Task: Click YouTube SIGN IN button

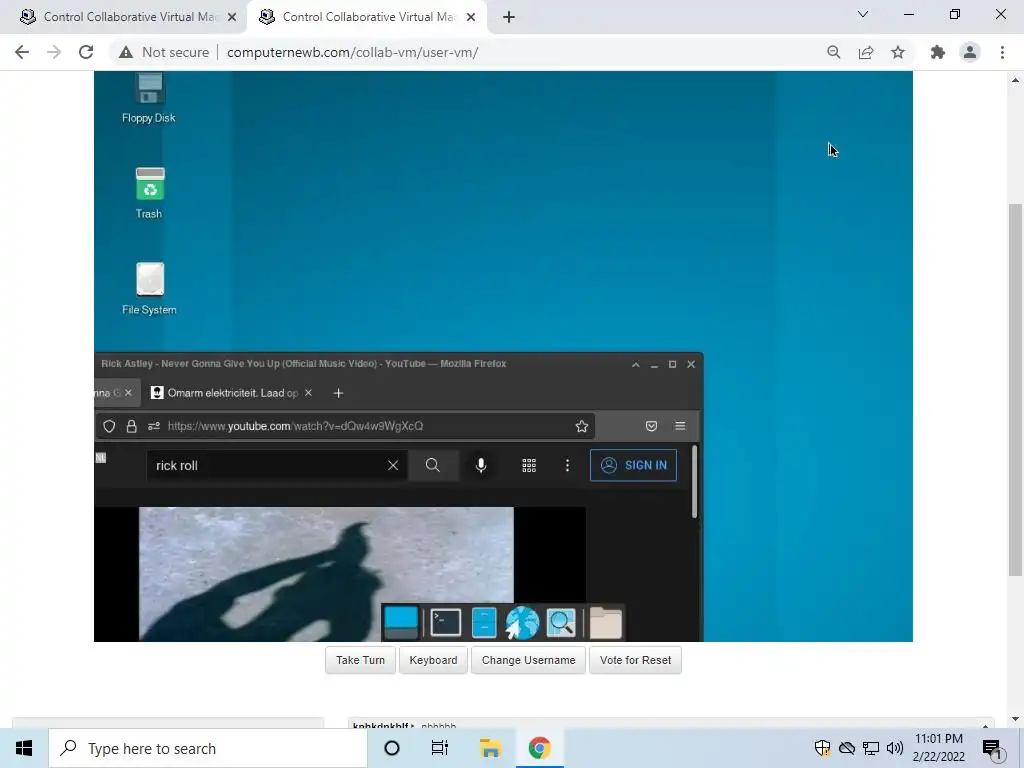Action: click(633, 465)
